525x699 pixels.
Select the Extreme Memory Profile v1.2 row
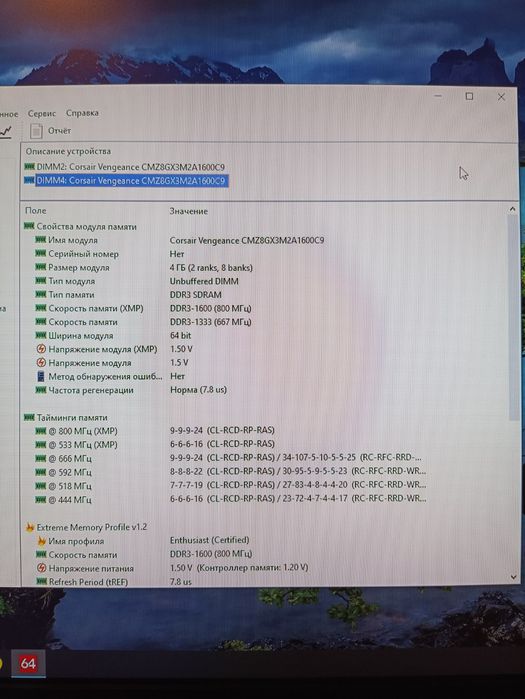click(92, 527)
